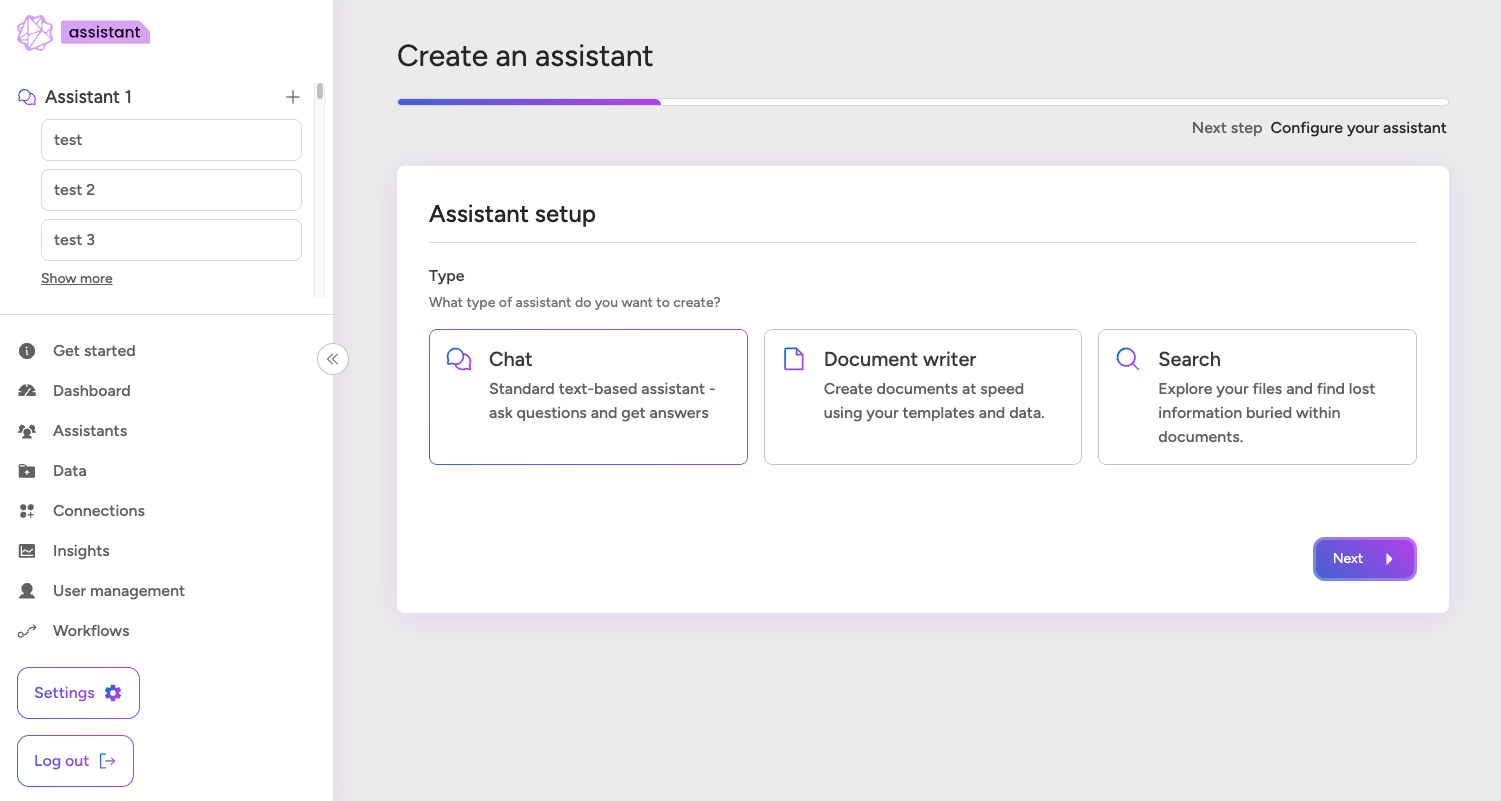
Task: Click the Get started info icon
Action: (27, 350)
